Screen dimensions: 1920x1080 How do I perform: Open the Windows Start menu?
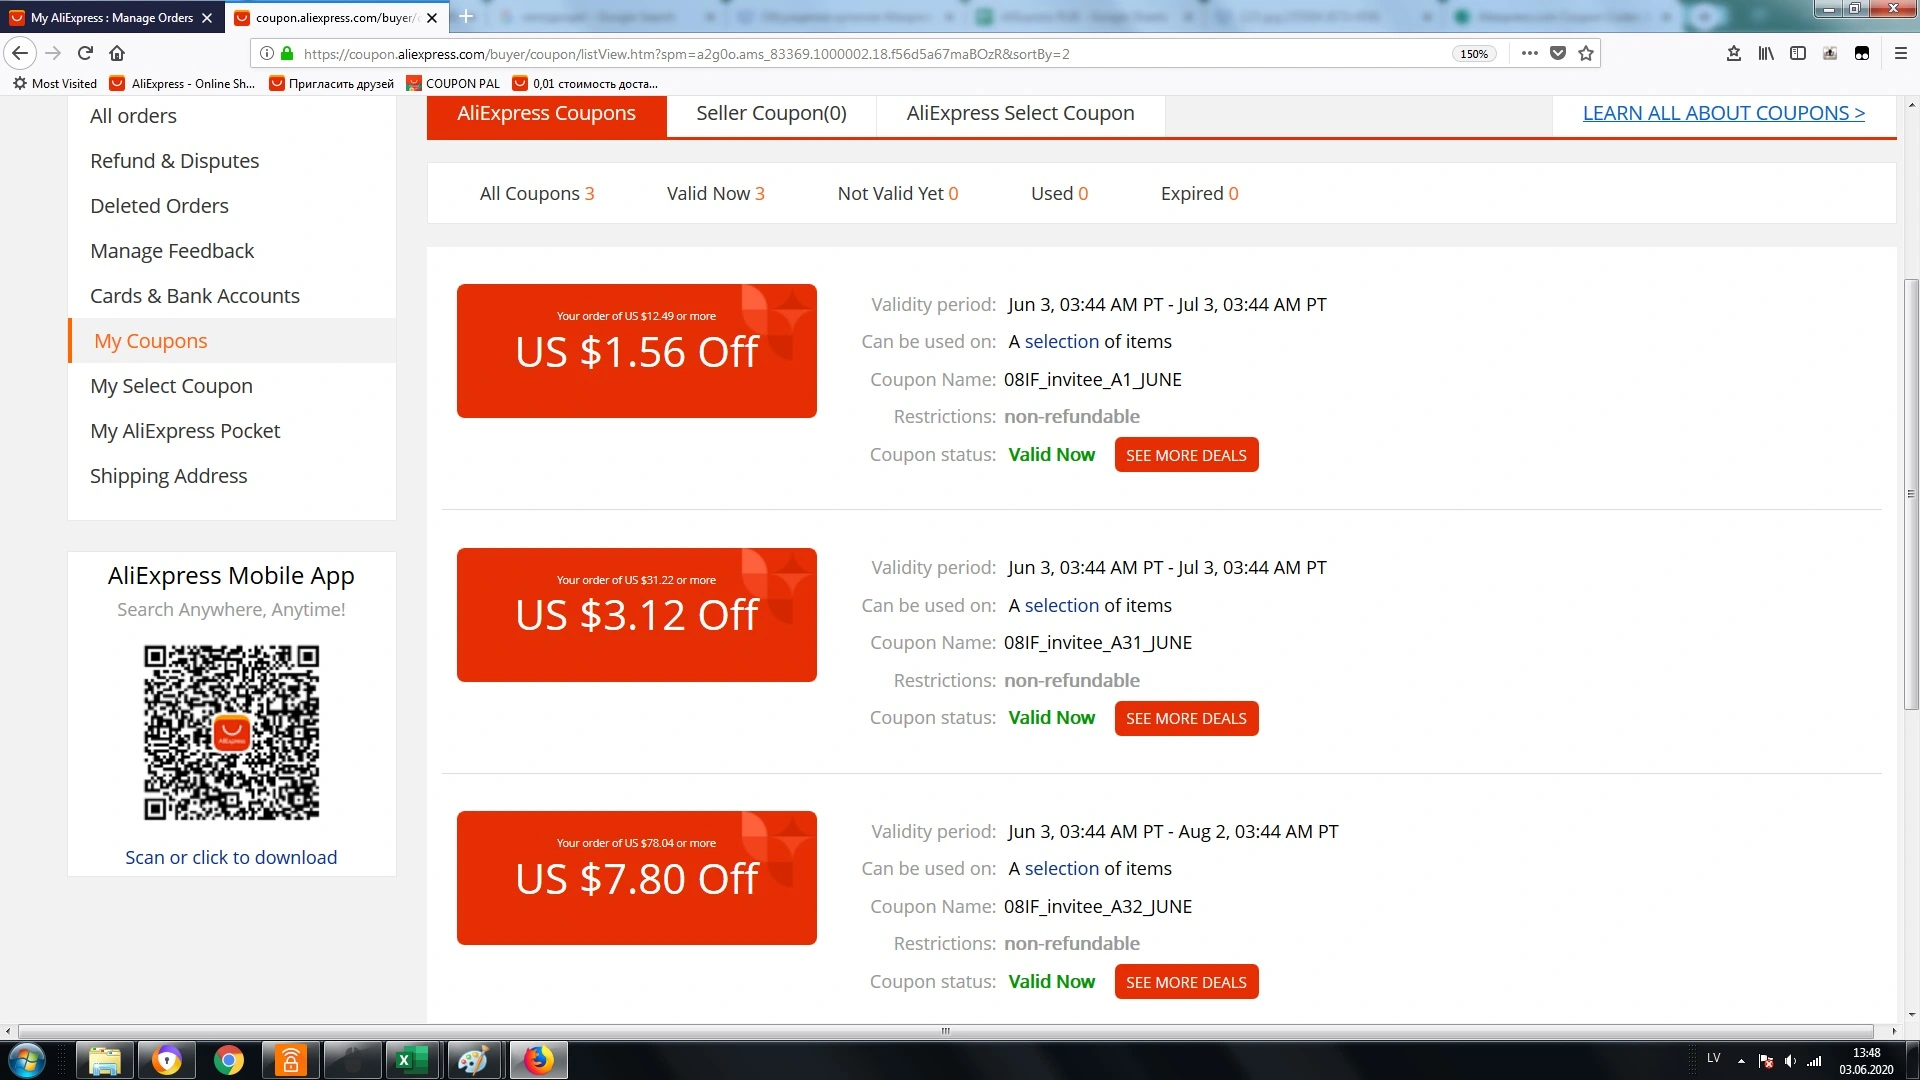26,1060
